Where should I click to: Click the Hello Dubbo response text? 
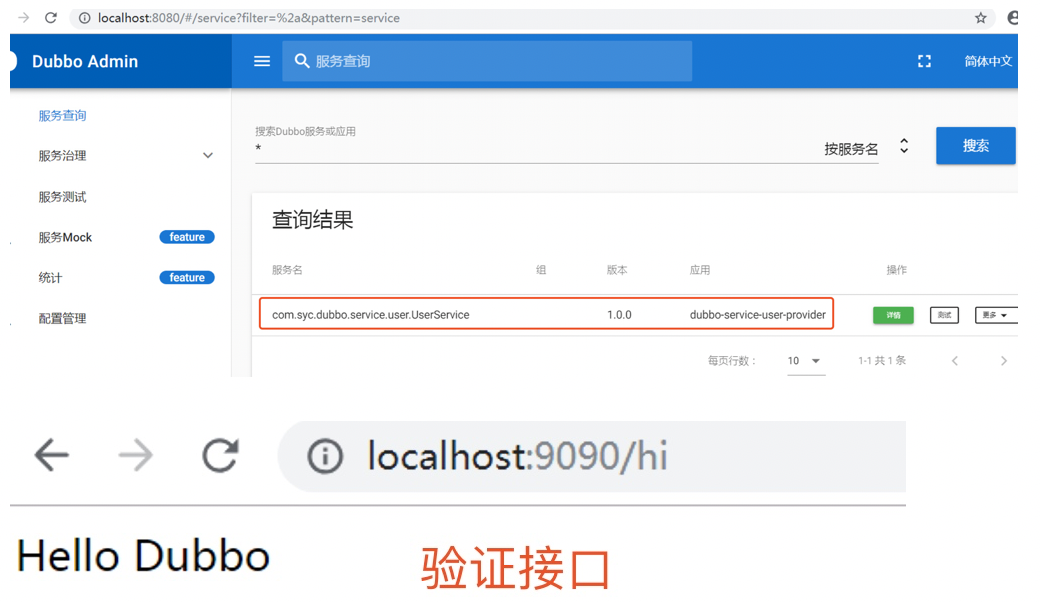pyautogui.click(x=143, y=556)
